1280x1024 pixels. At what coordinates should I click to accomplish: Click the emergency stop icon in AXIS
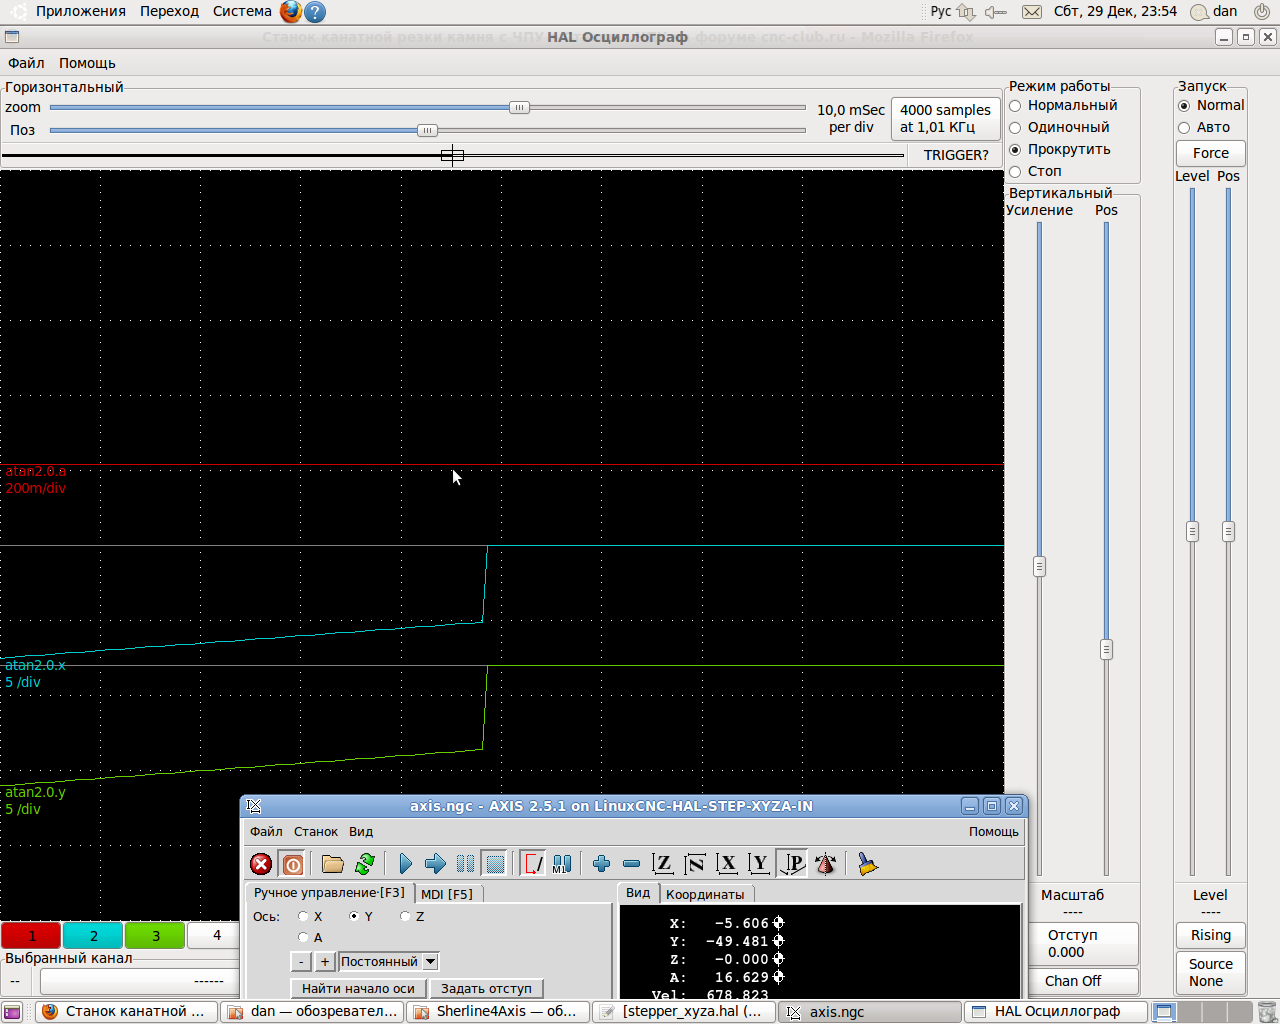(261, 864)
